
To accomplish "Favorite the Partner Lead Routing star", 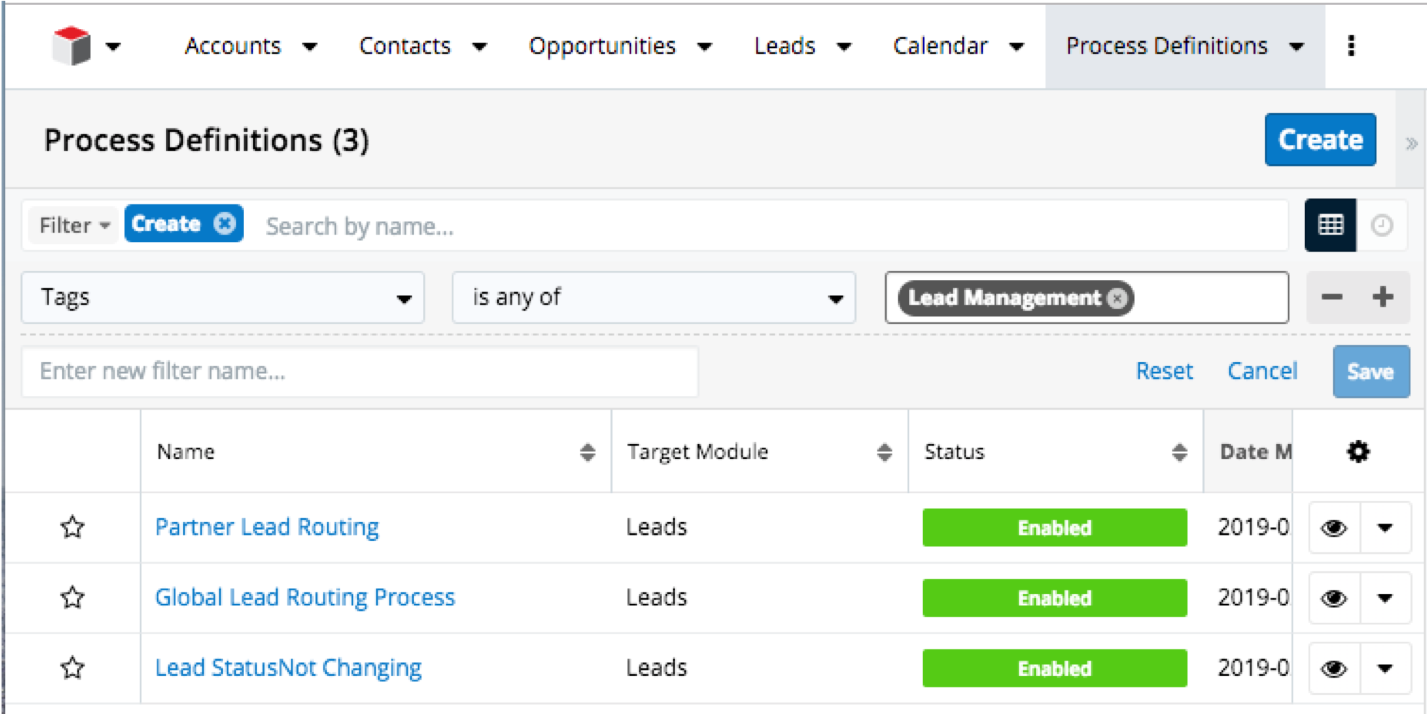I will tap(72, 527).
